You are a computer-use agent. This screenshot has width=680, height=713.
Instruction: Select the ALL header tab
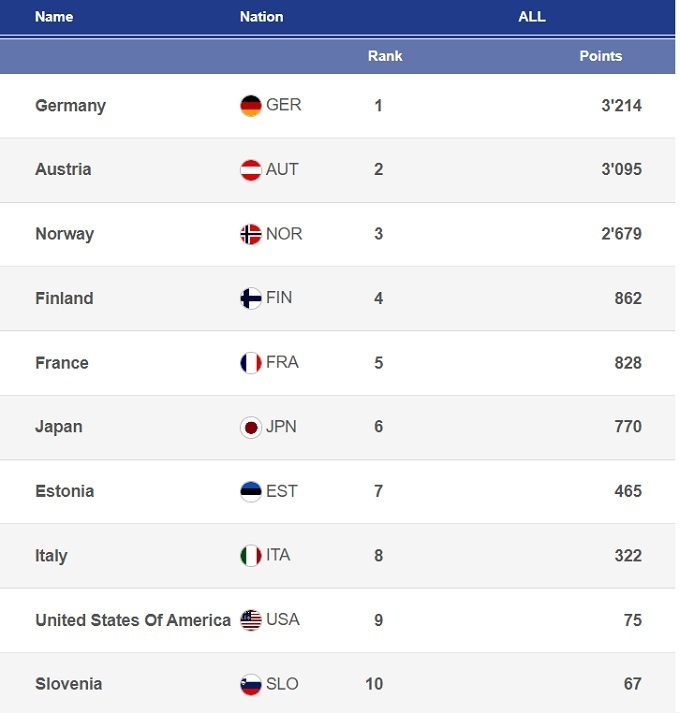point(532,17)
